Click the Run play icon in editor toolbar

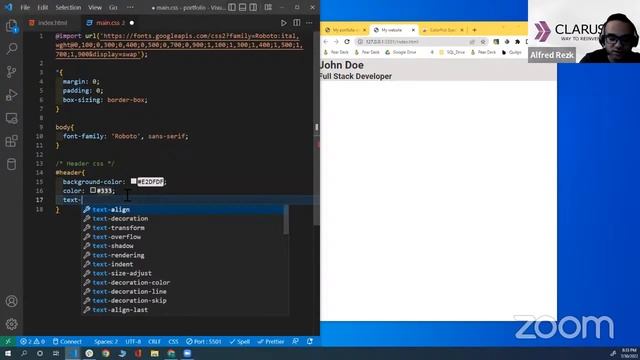point(284,23)
